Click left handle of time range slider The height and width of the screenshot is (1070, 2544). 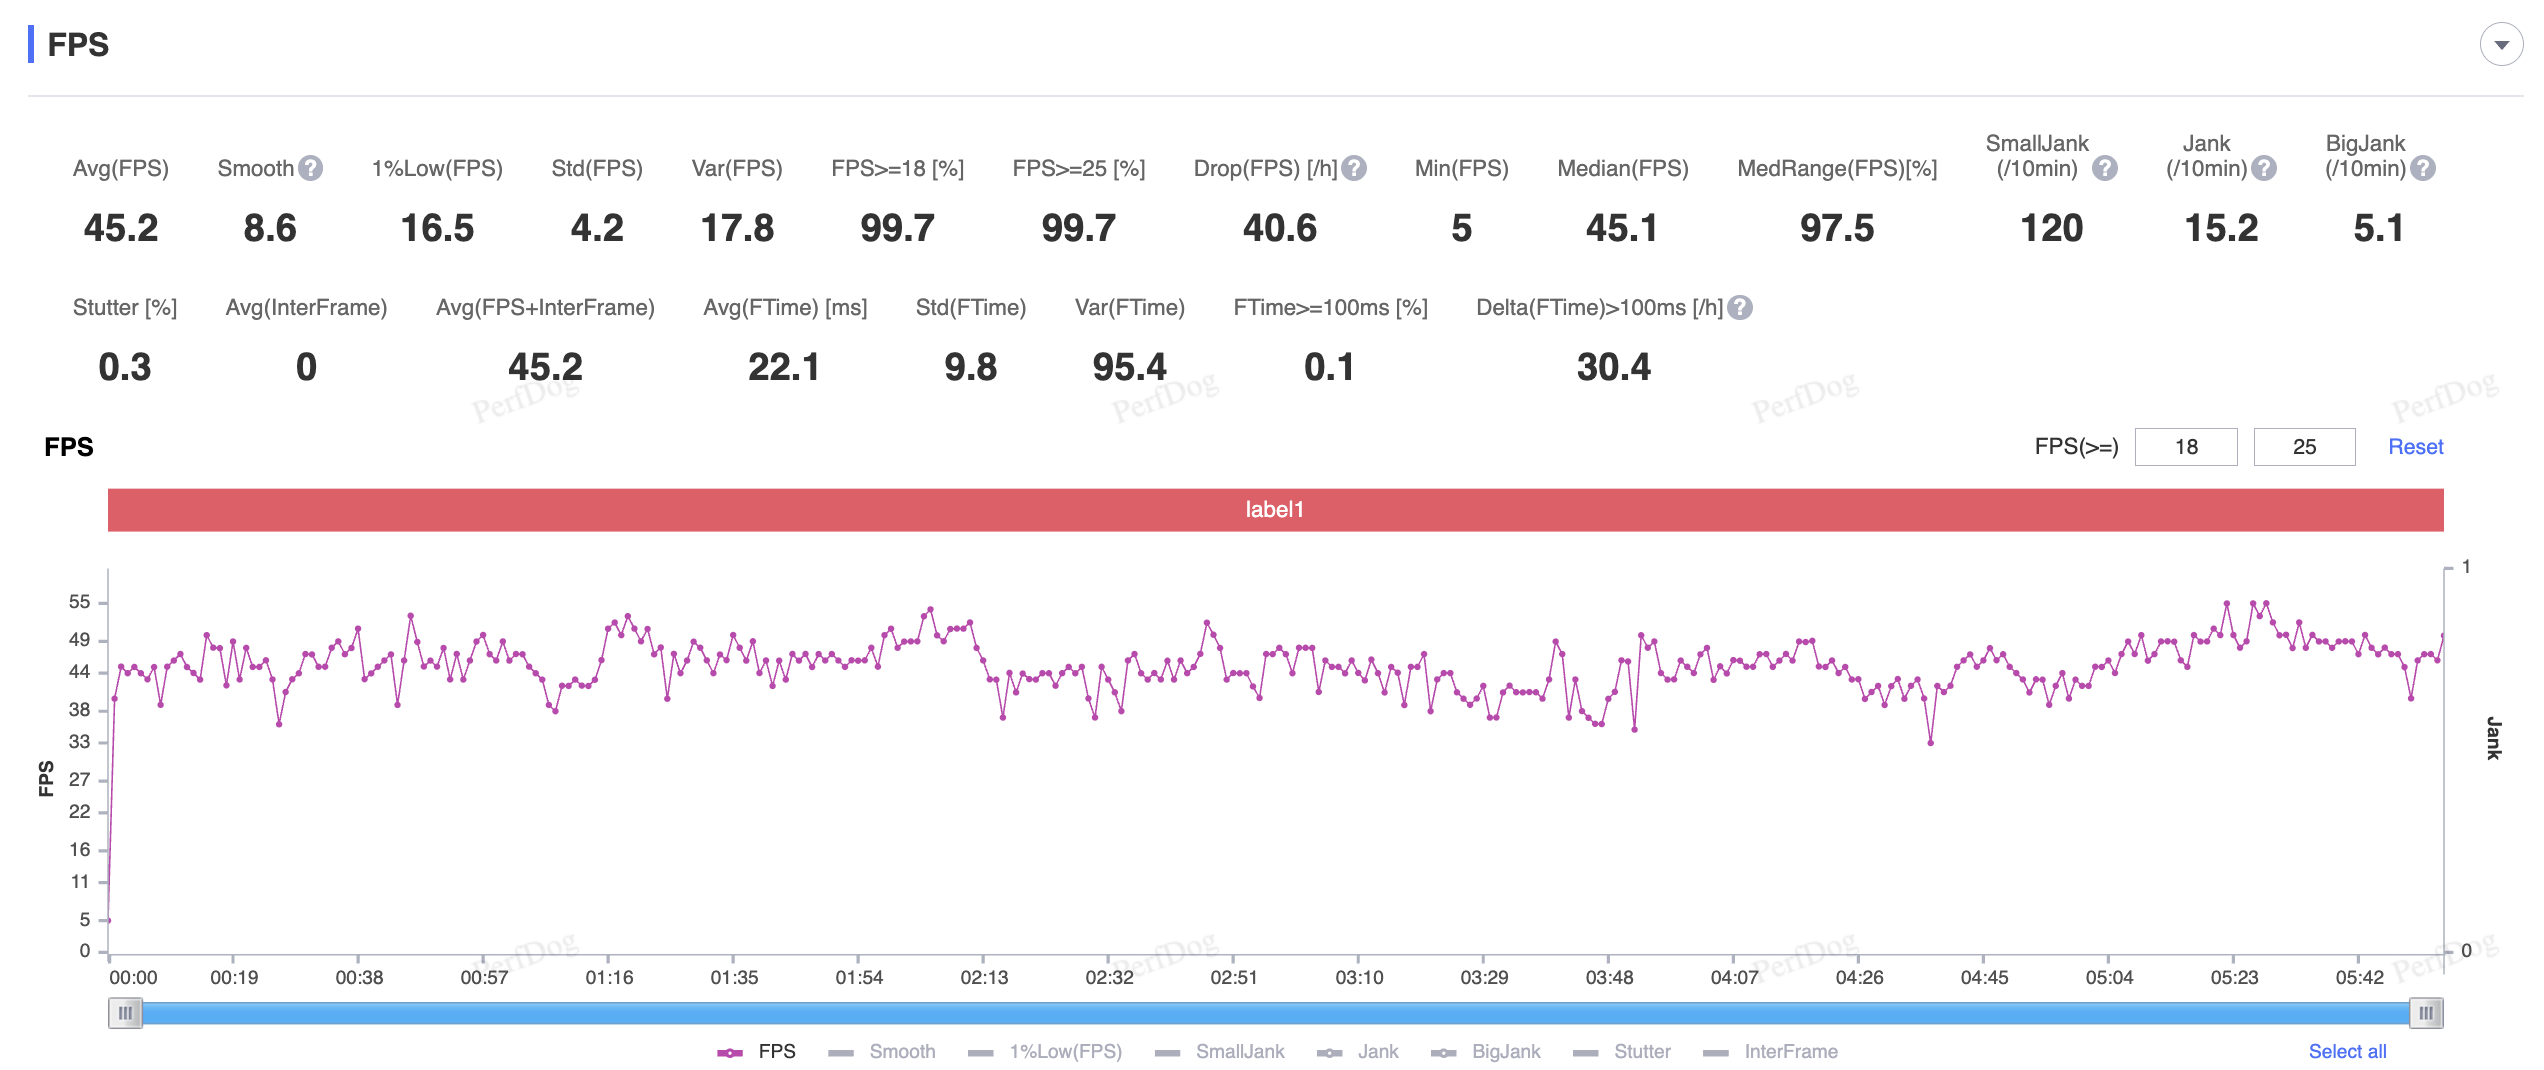125,1013
